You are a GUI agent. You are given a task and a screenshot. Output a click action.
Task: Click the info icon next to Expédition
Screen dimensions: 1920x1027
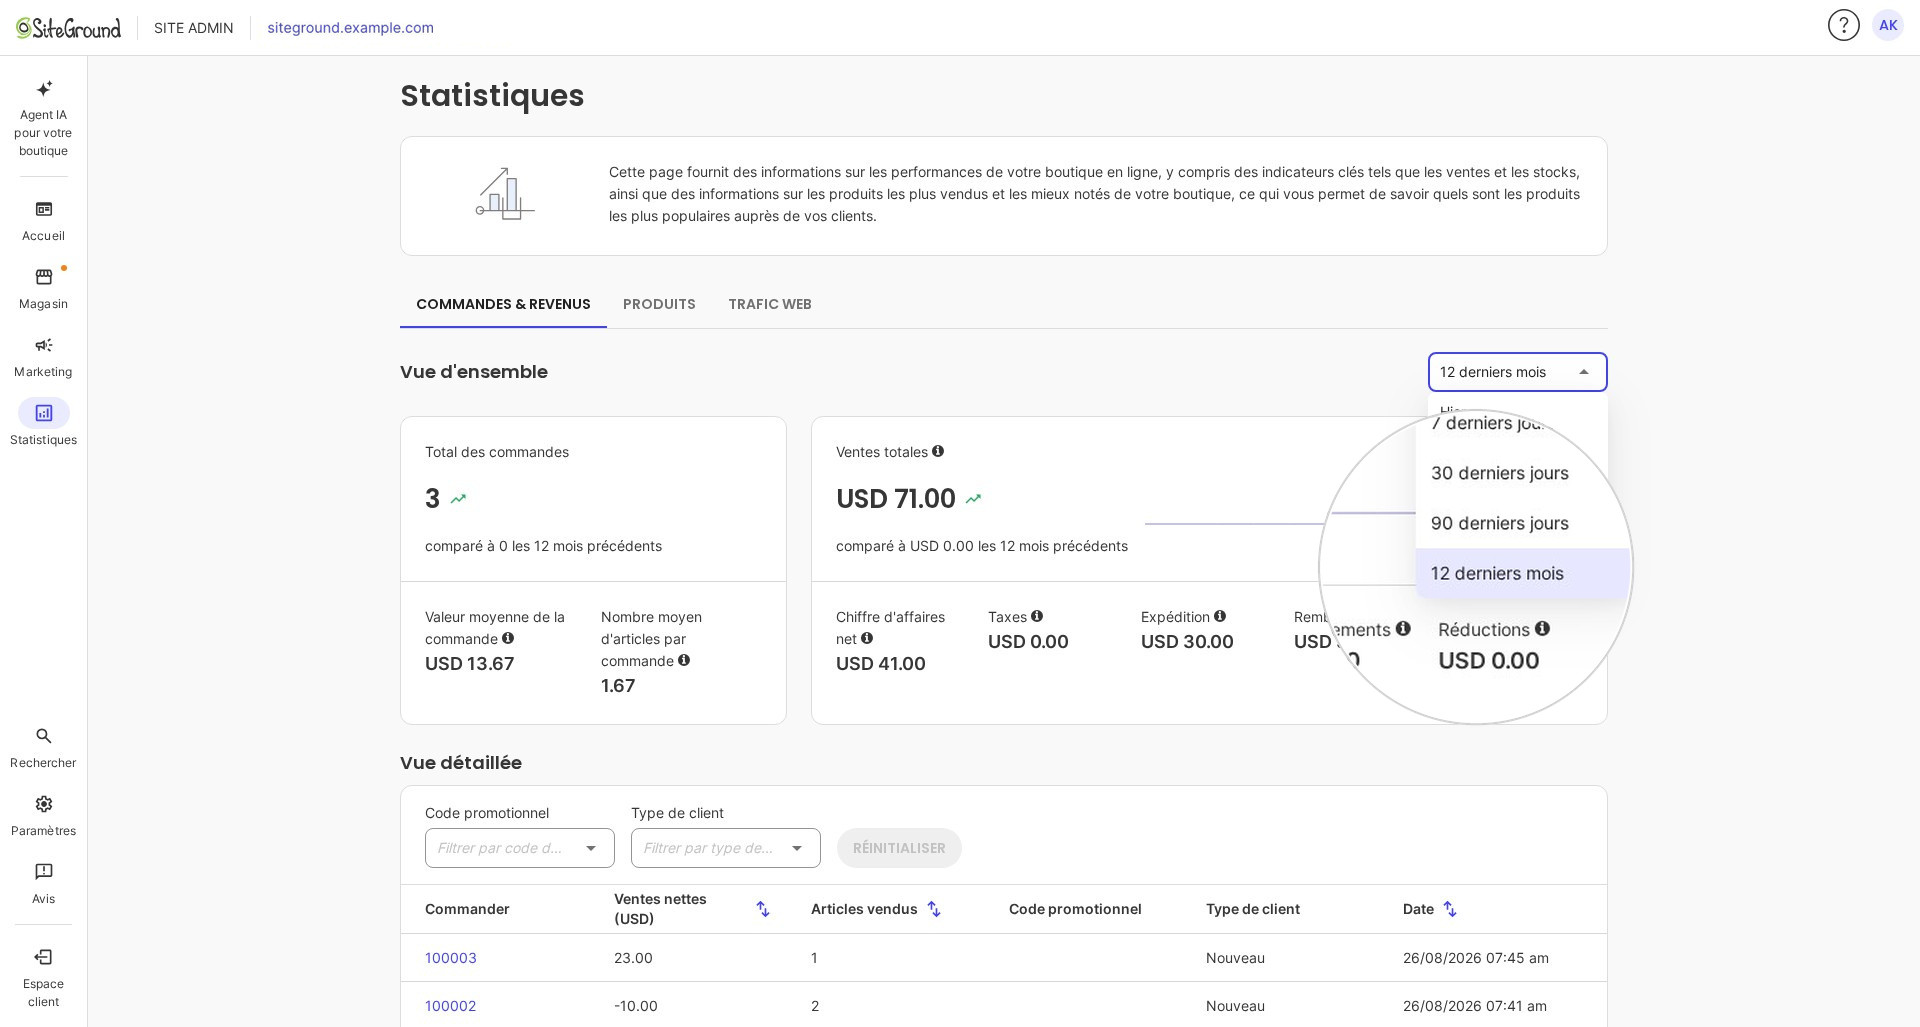tap(1220, 616)
